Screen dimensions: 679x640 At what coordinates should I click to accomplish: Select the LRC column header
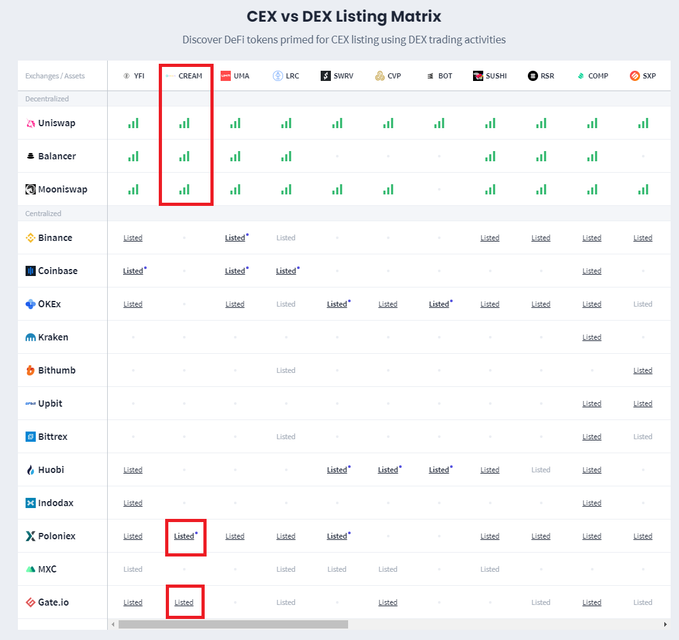point(286,76)
